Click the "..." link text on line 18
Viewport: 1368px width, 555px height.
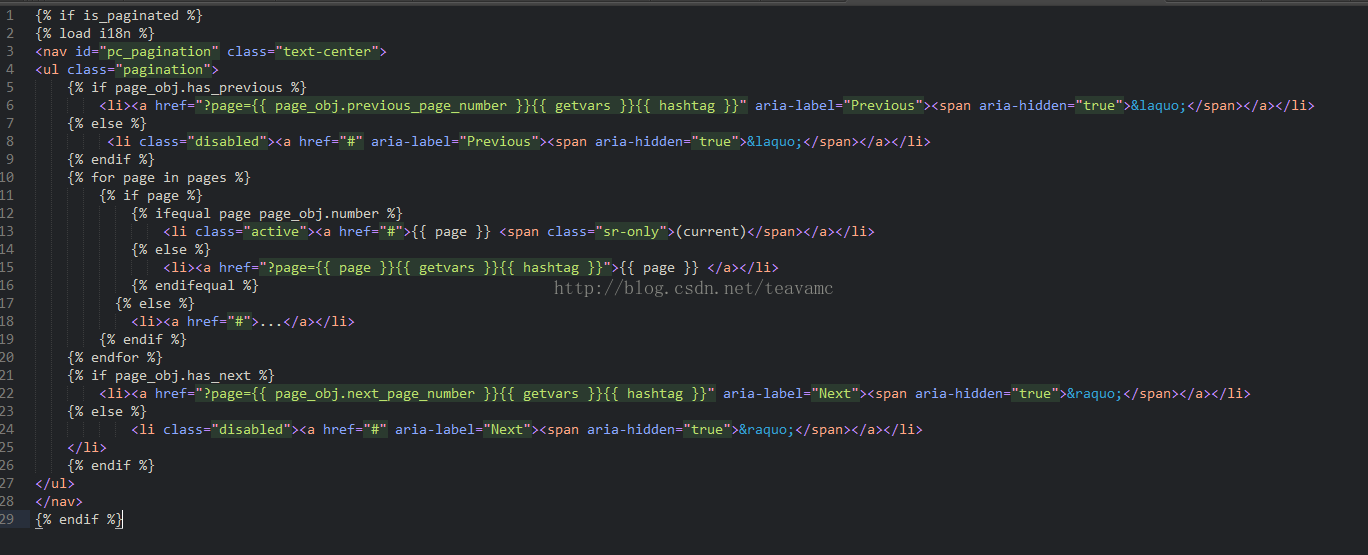(271, 322)
